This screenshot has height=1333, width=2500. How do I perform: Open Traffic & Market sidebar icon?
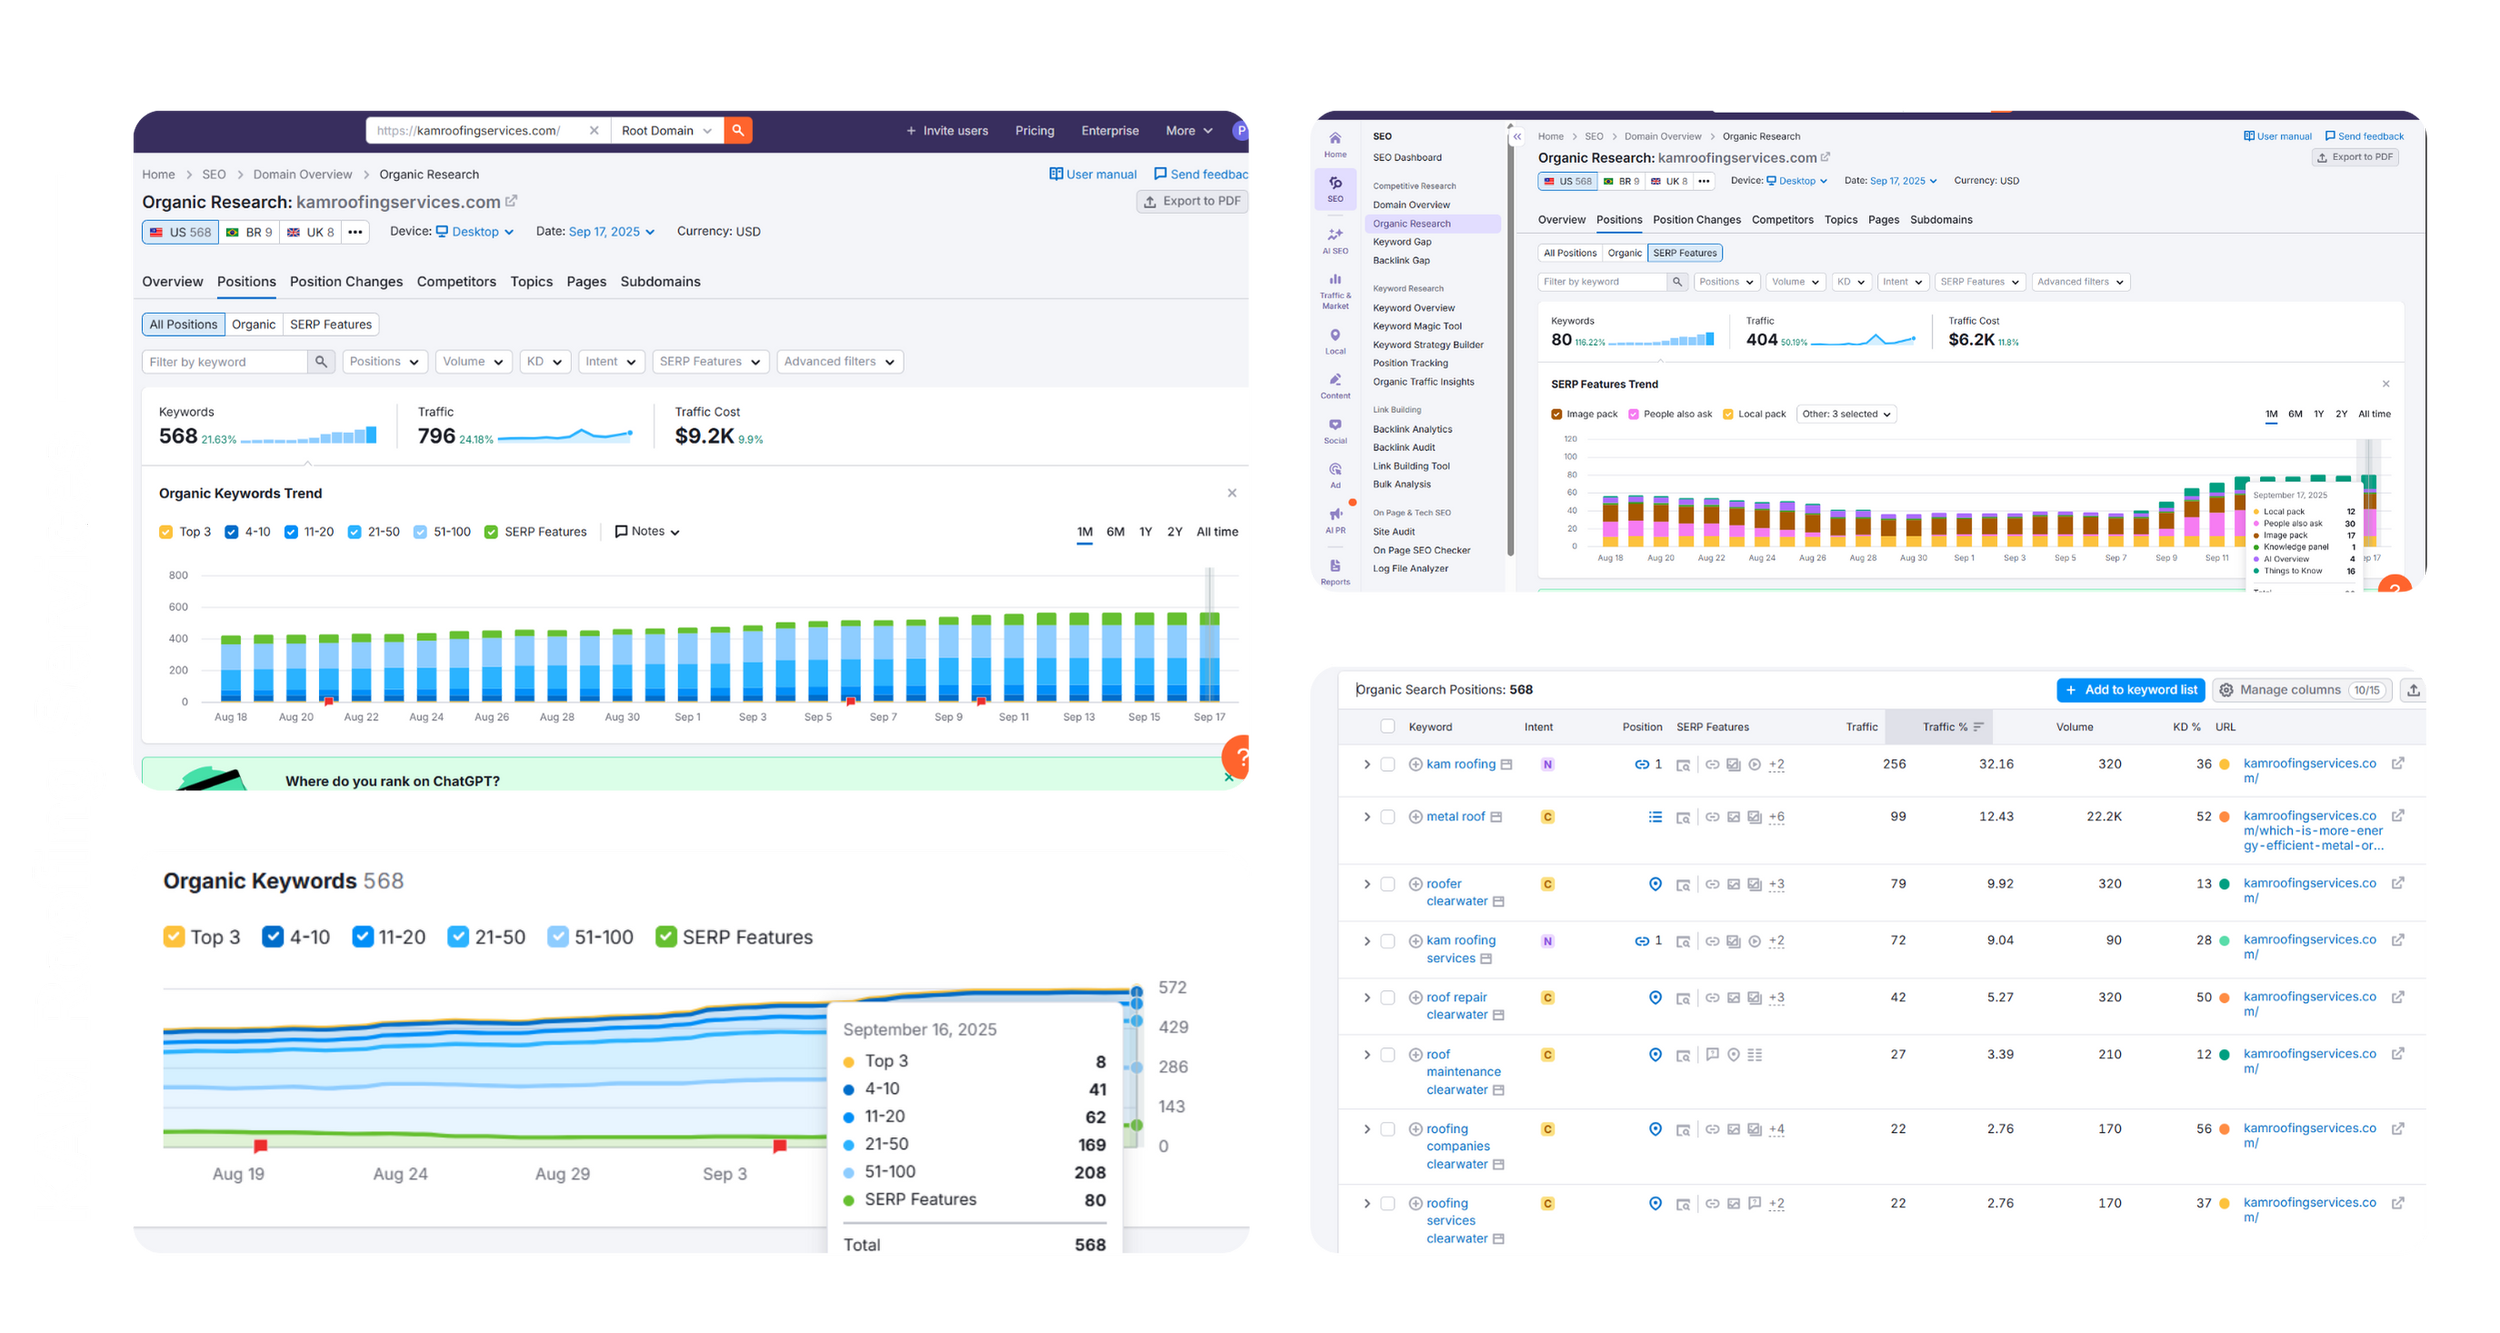[x=1335, y=280]
